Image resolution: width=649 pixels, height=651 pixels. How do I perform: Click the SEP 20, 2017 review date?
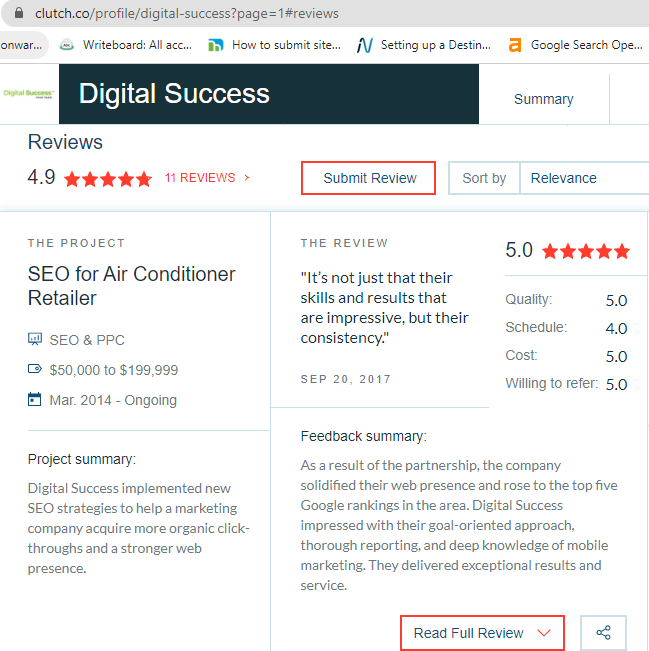pyautogui.click(x=345, y=379)
